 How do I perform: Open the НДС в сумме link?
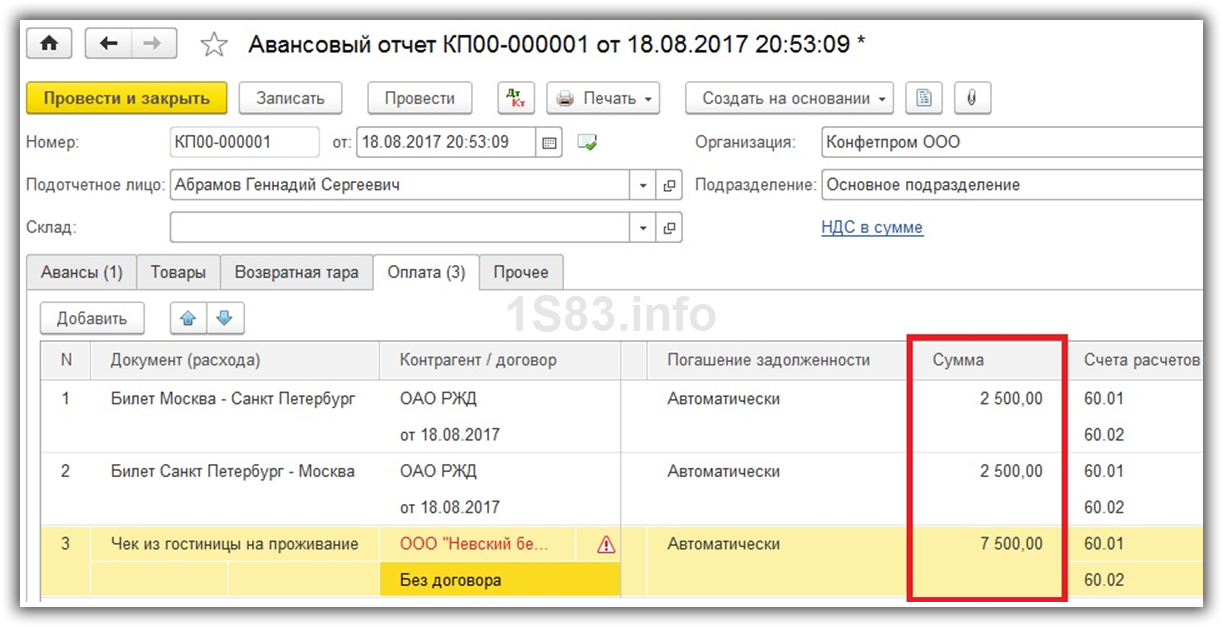[x=871, y=227]
